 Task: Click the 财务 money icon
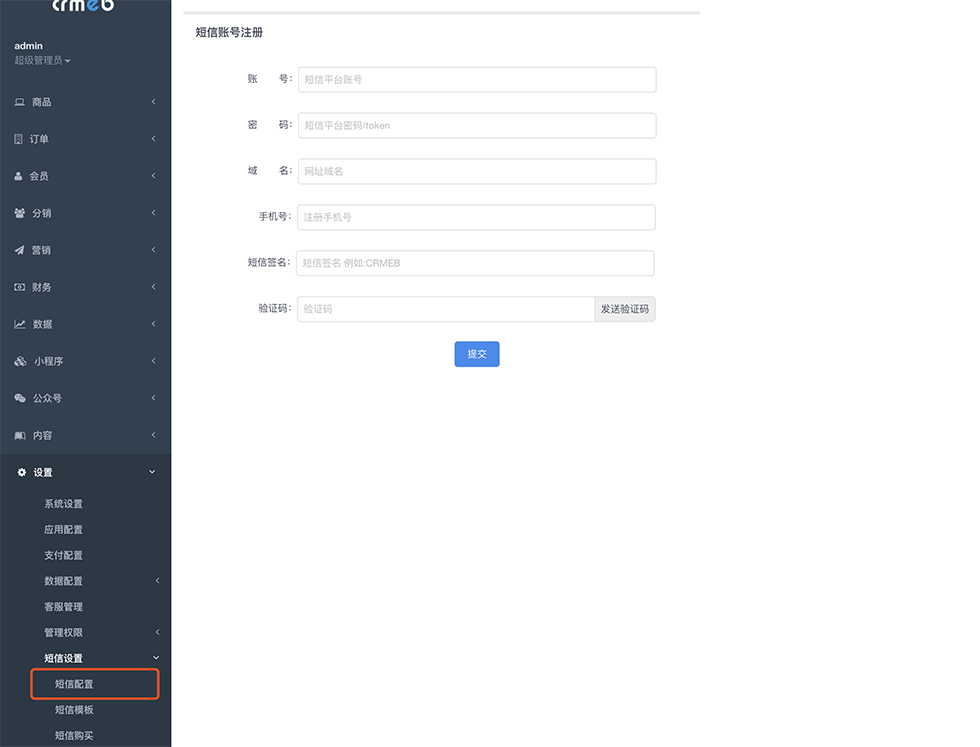pyautogui.click(x=19, y=287)
